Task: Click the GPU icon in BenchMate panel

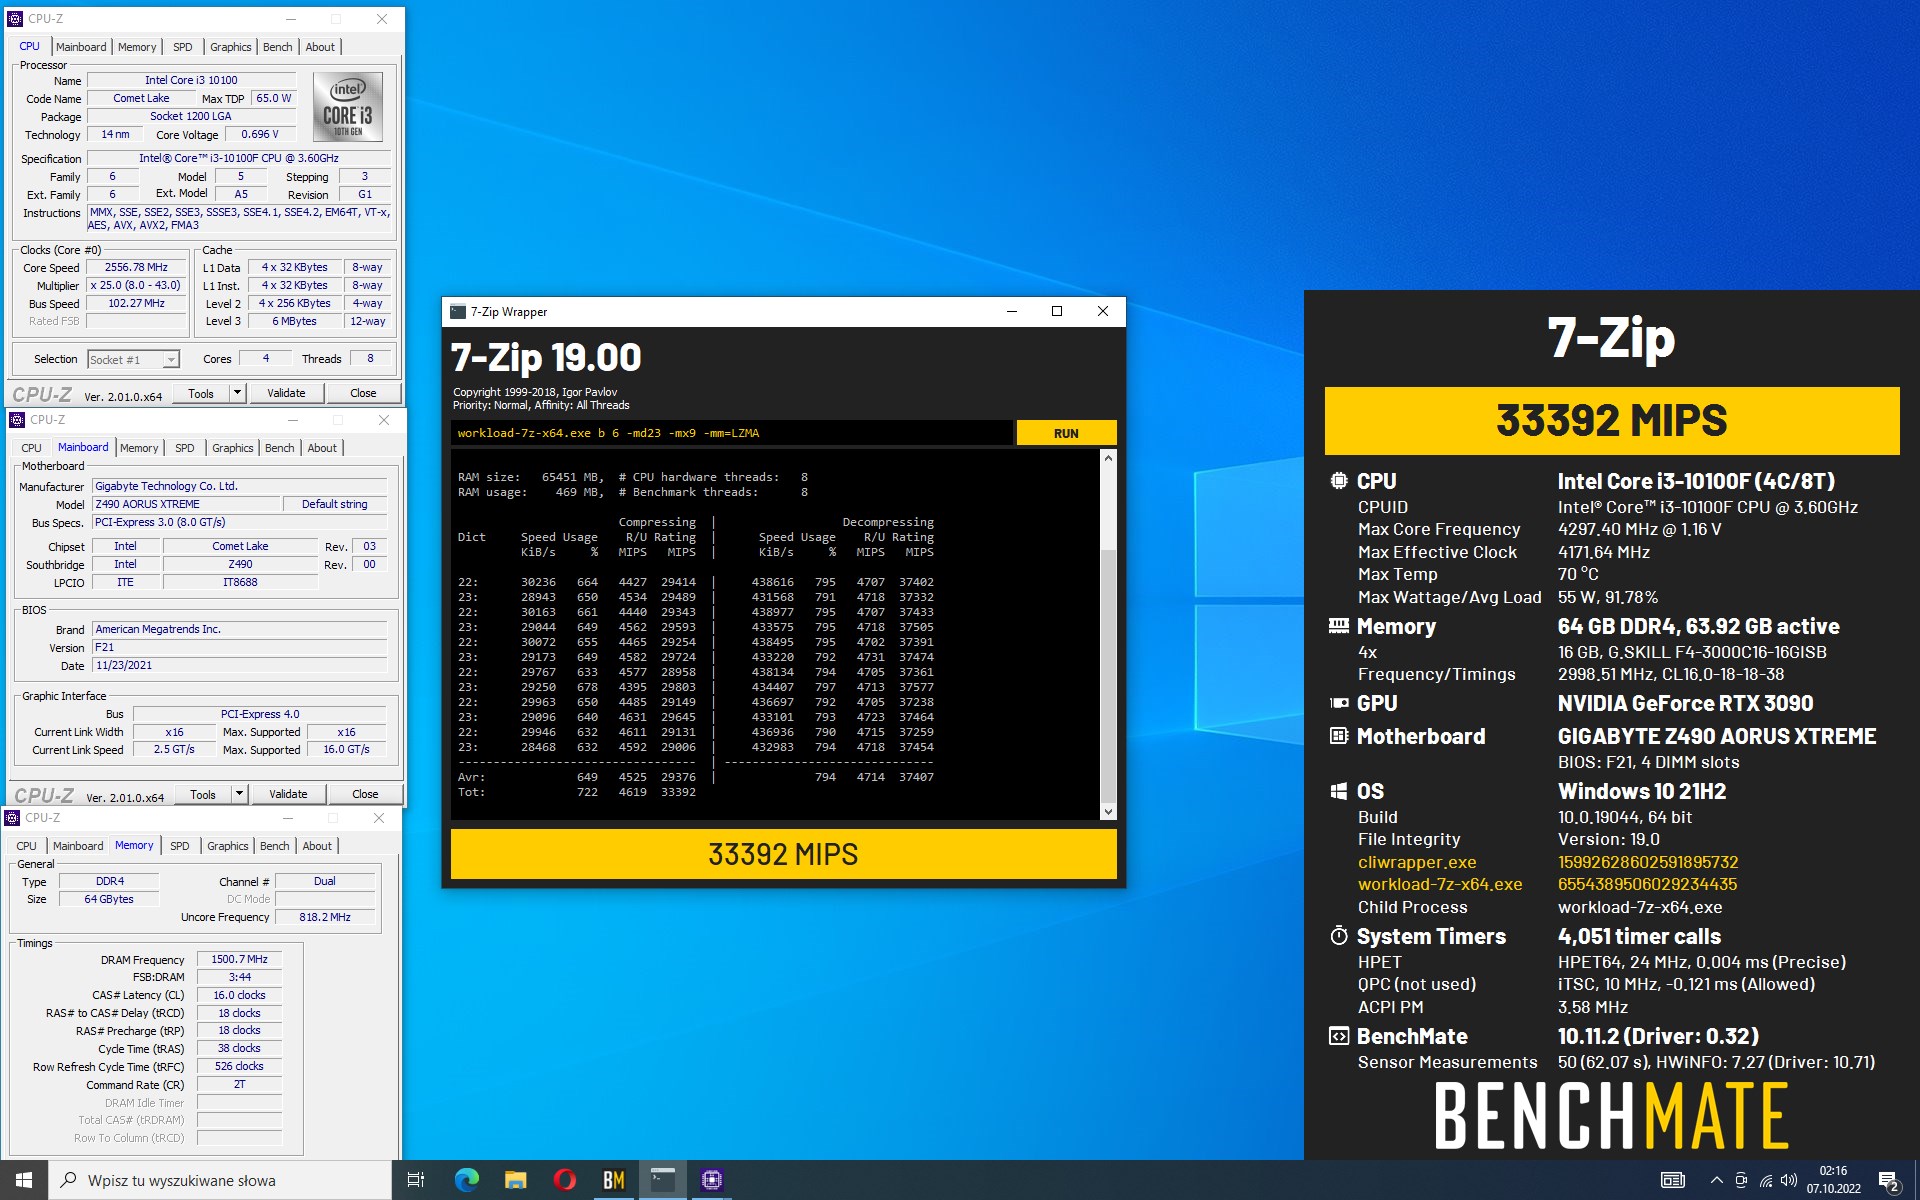Action: click(x=1338, y=703)
